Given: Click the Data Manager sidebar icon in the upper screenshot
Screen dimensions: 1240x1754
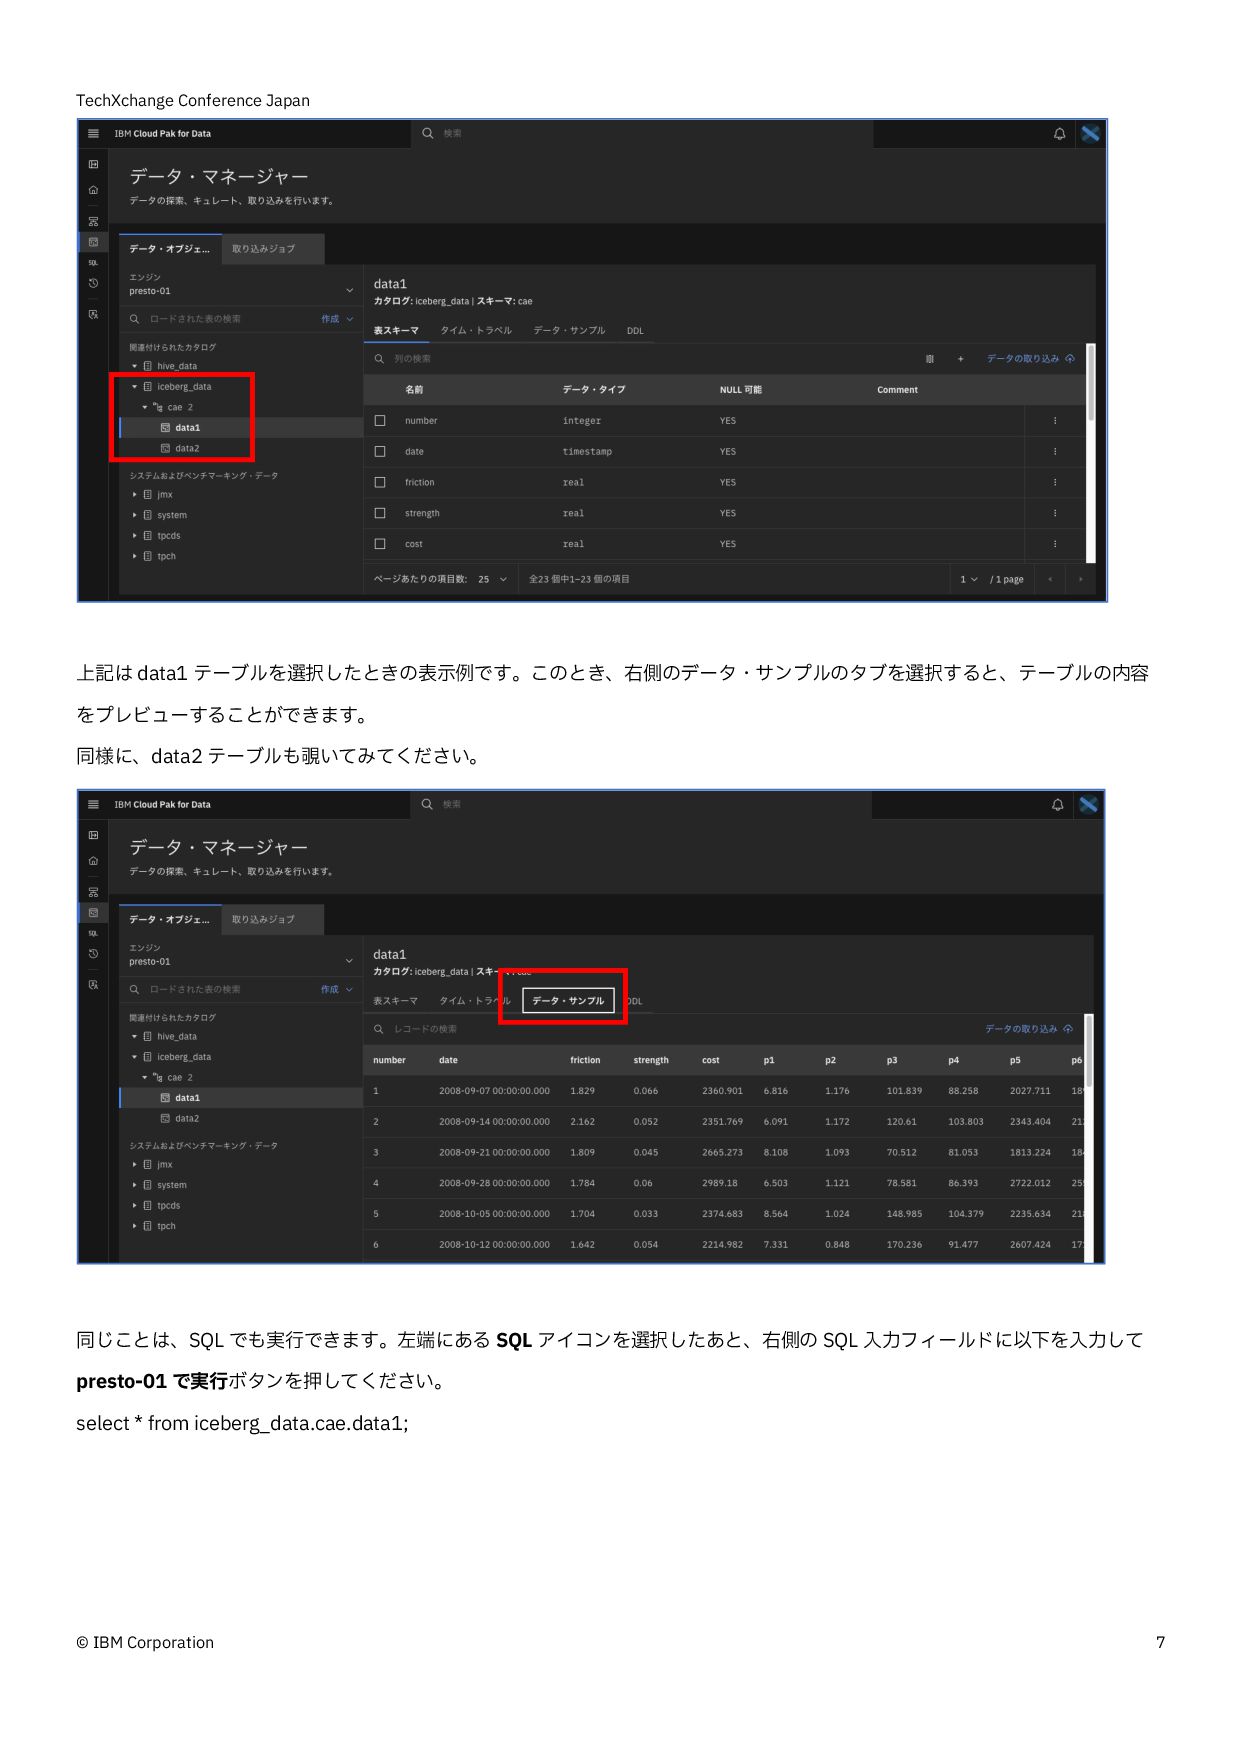Looking at the screenshot, I should pyautogui.click(x=93, y=242).
